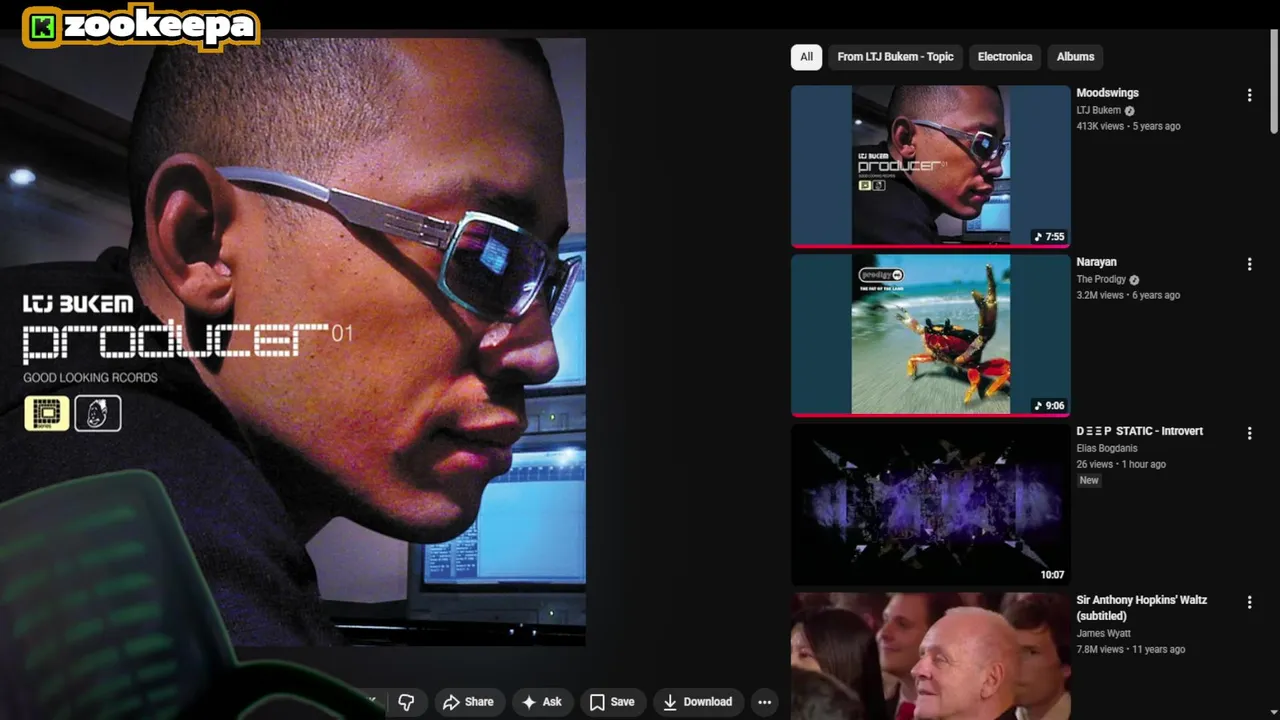The height and width of the screenshot is (720, 1280).
Task: Open the Moodswings video thumbnail
Action: [931, 165]
